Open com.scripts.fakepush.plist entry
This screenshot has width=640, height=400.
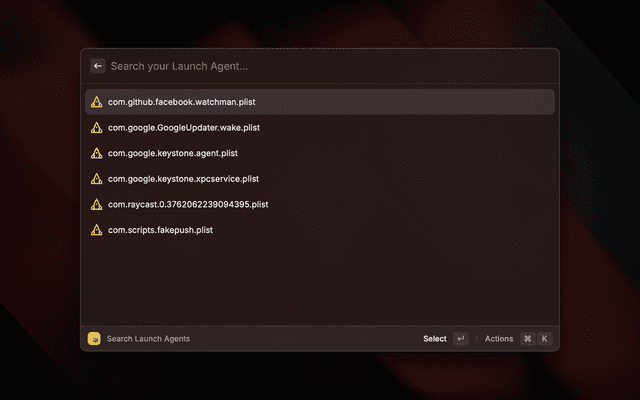160,230
